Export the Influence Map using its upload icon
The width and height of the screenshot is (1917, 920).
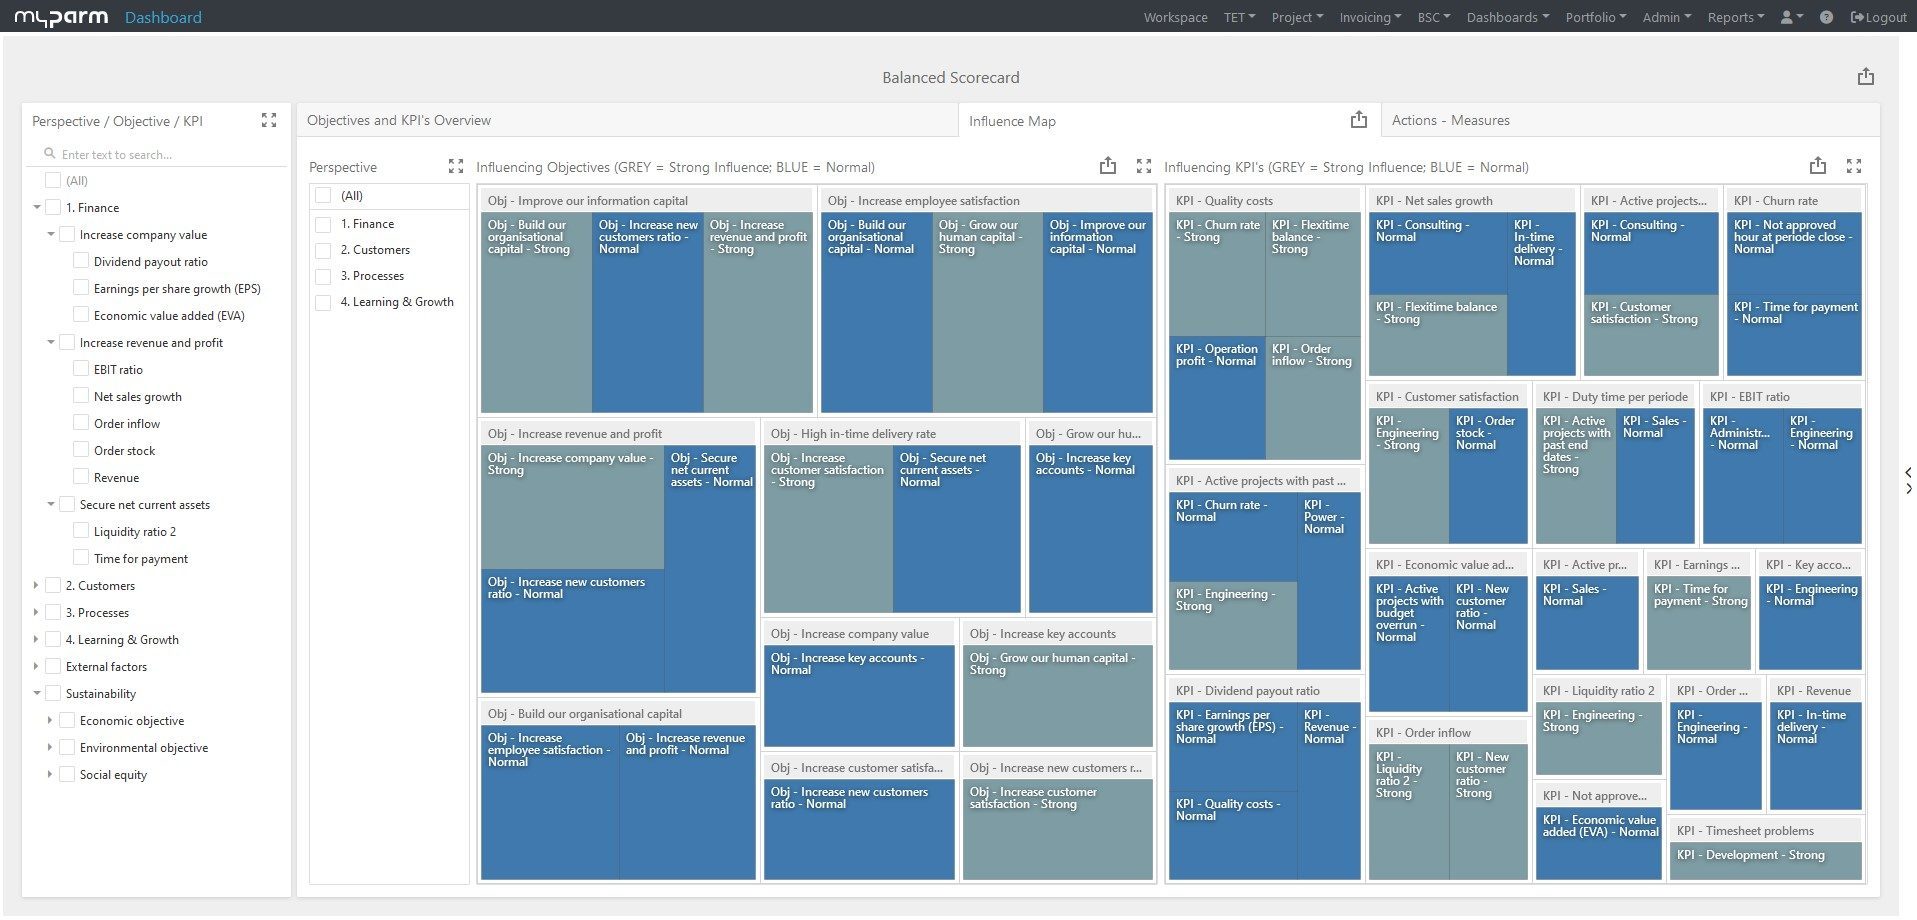1358,119
